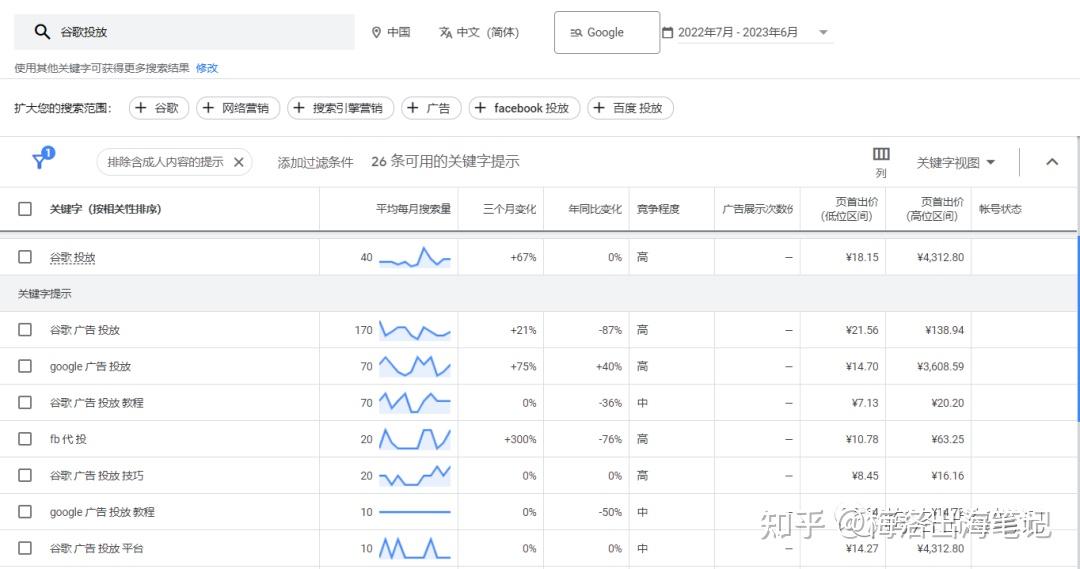Add facebook 投放 to search scope
Image resolution: width=1080 pixels, height=569 pixels.
tap(523, 108)
